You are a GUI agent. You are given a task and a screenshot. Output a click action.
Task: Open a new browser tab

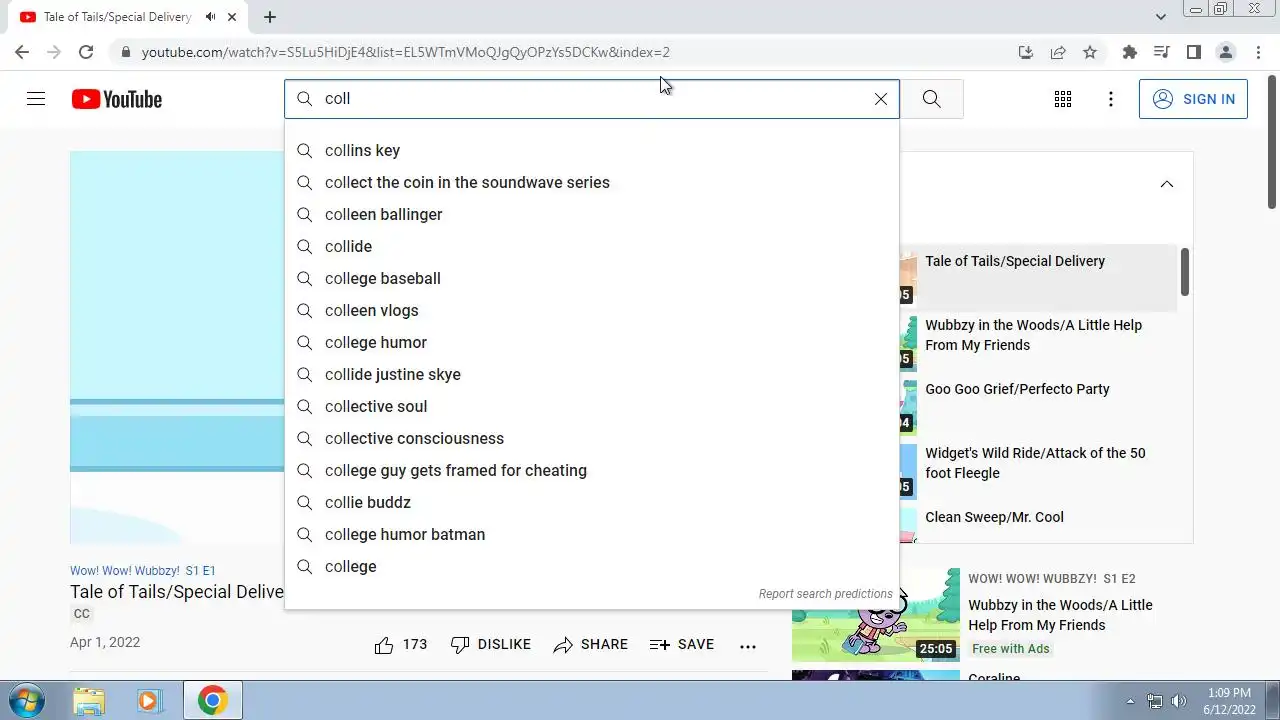270,17
